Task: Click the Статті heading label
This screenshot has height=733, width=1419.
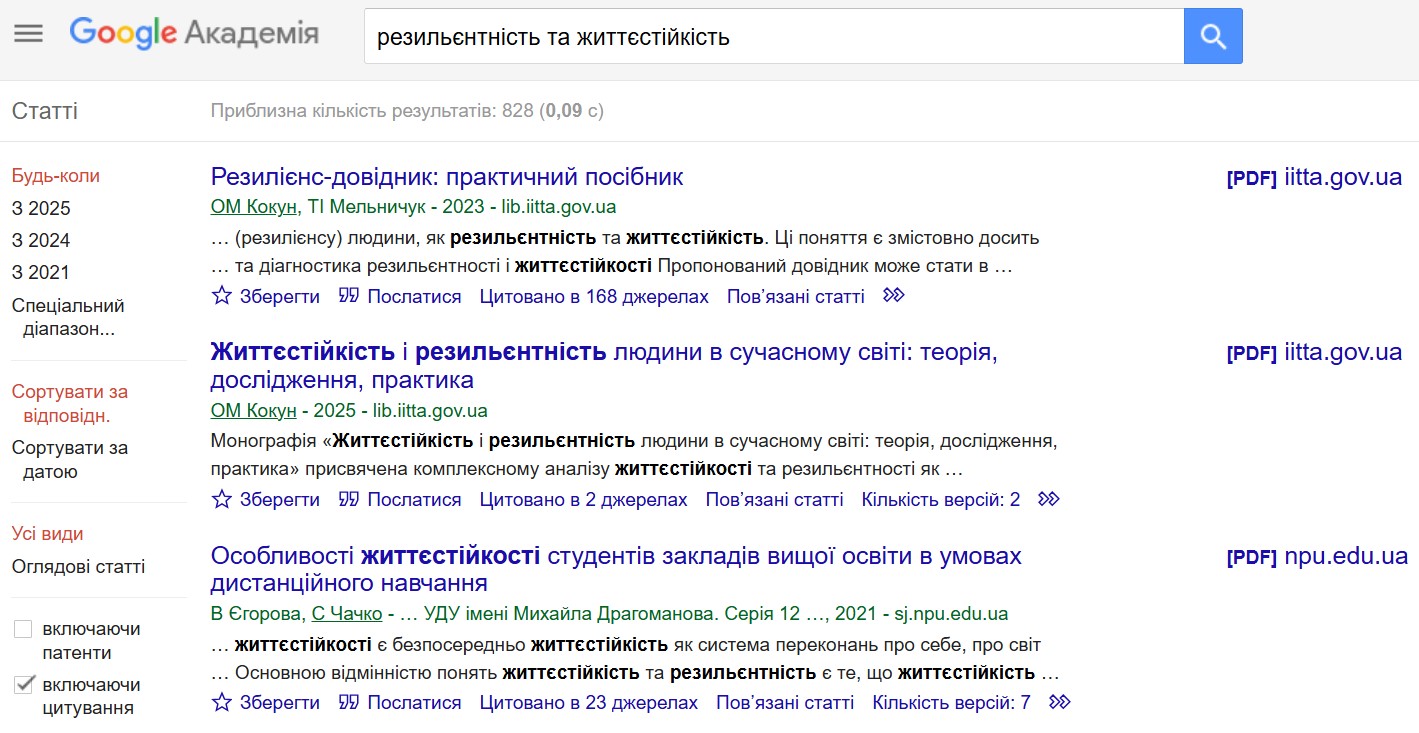Action: [x=45, y=111]
